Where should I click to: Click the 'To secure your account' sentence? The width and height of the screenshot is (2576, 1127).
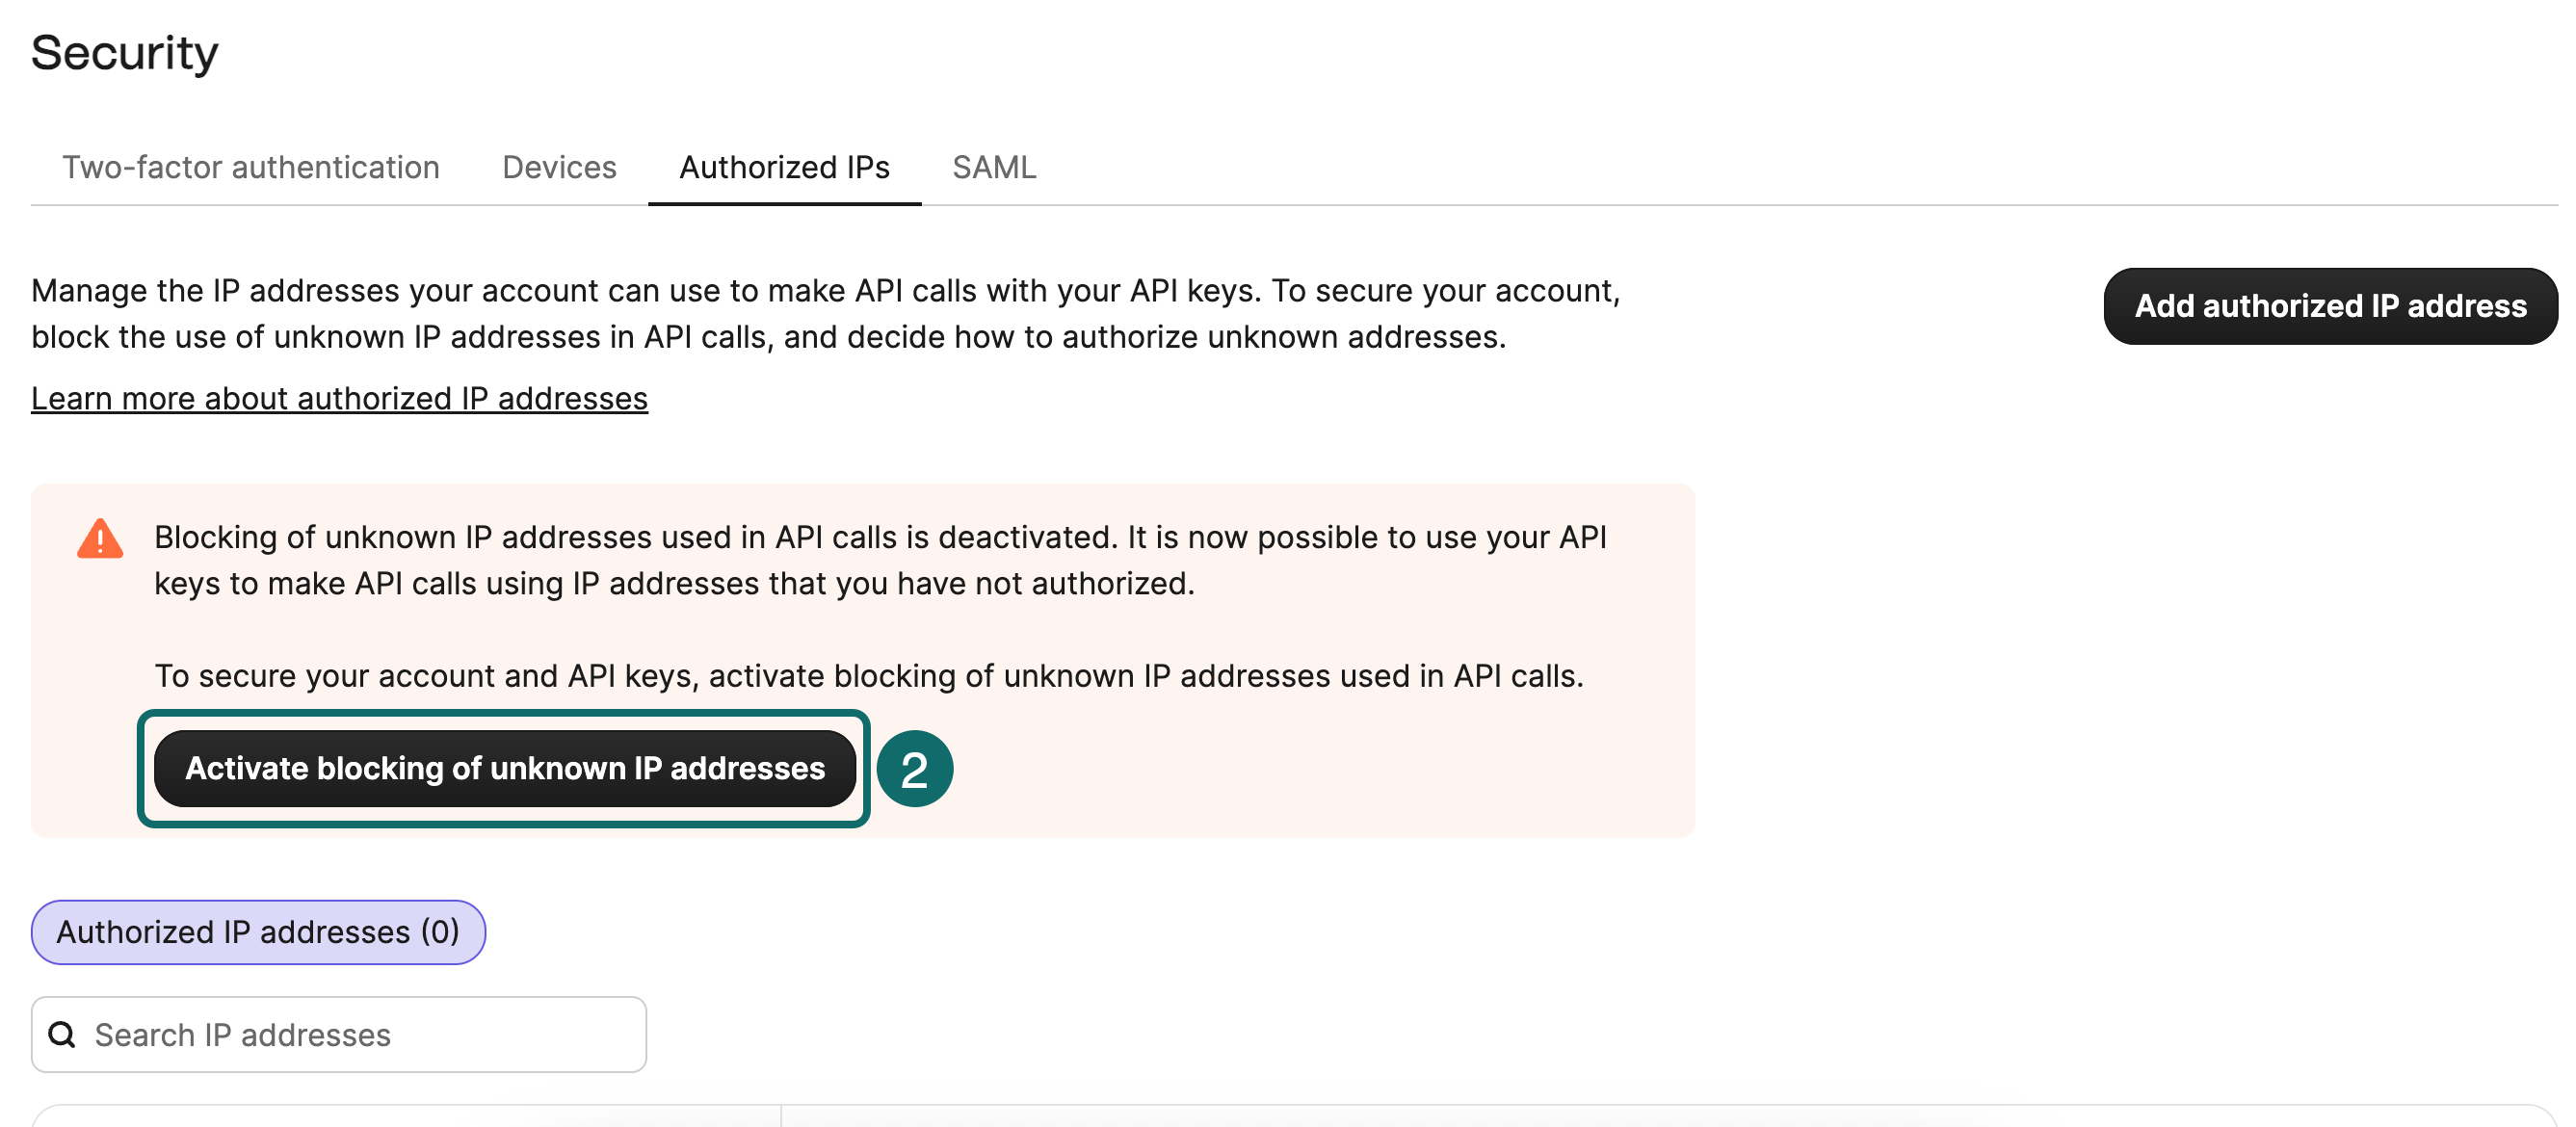click(869, 676)
